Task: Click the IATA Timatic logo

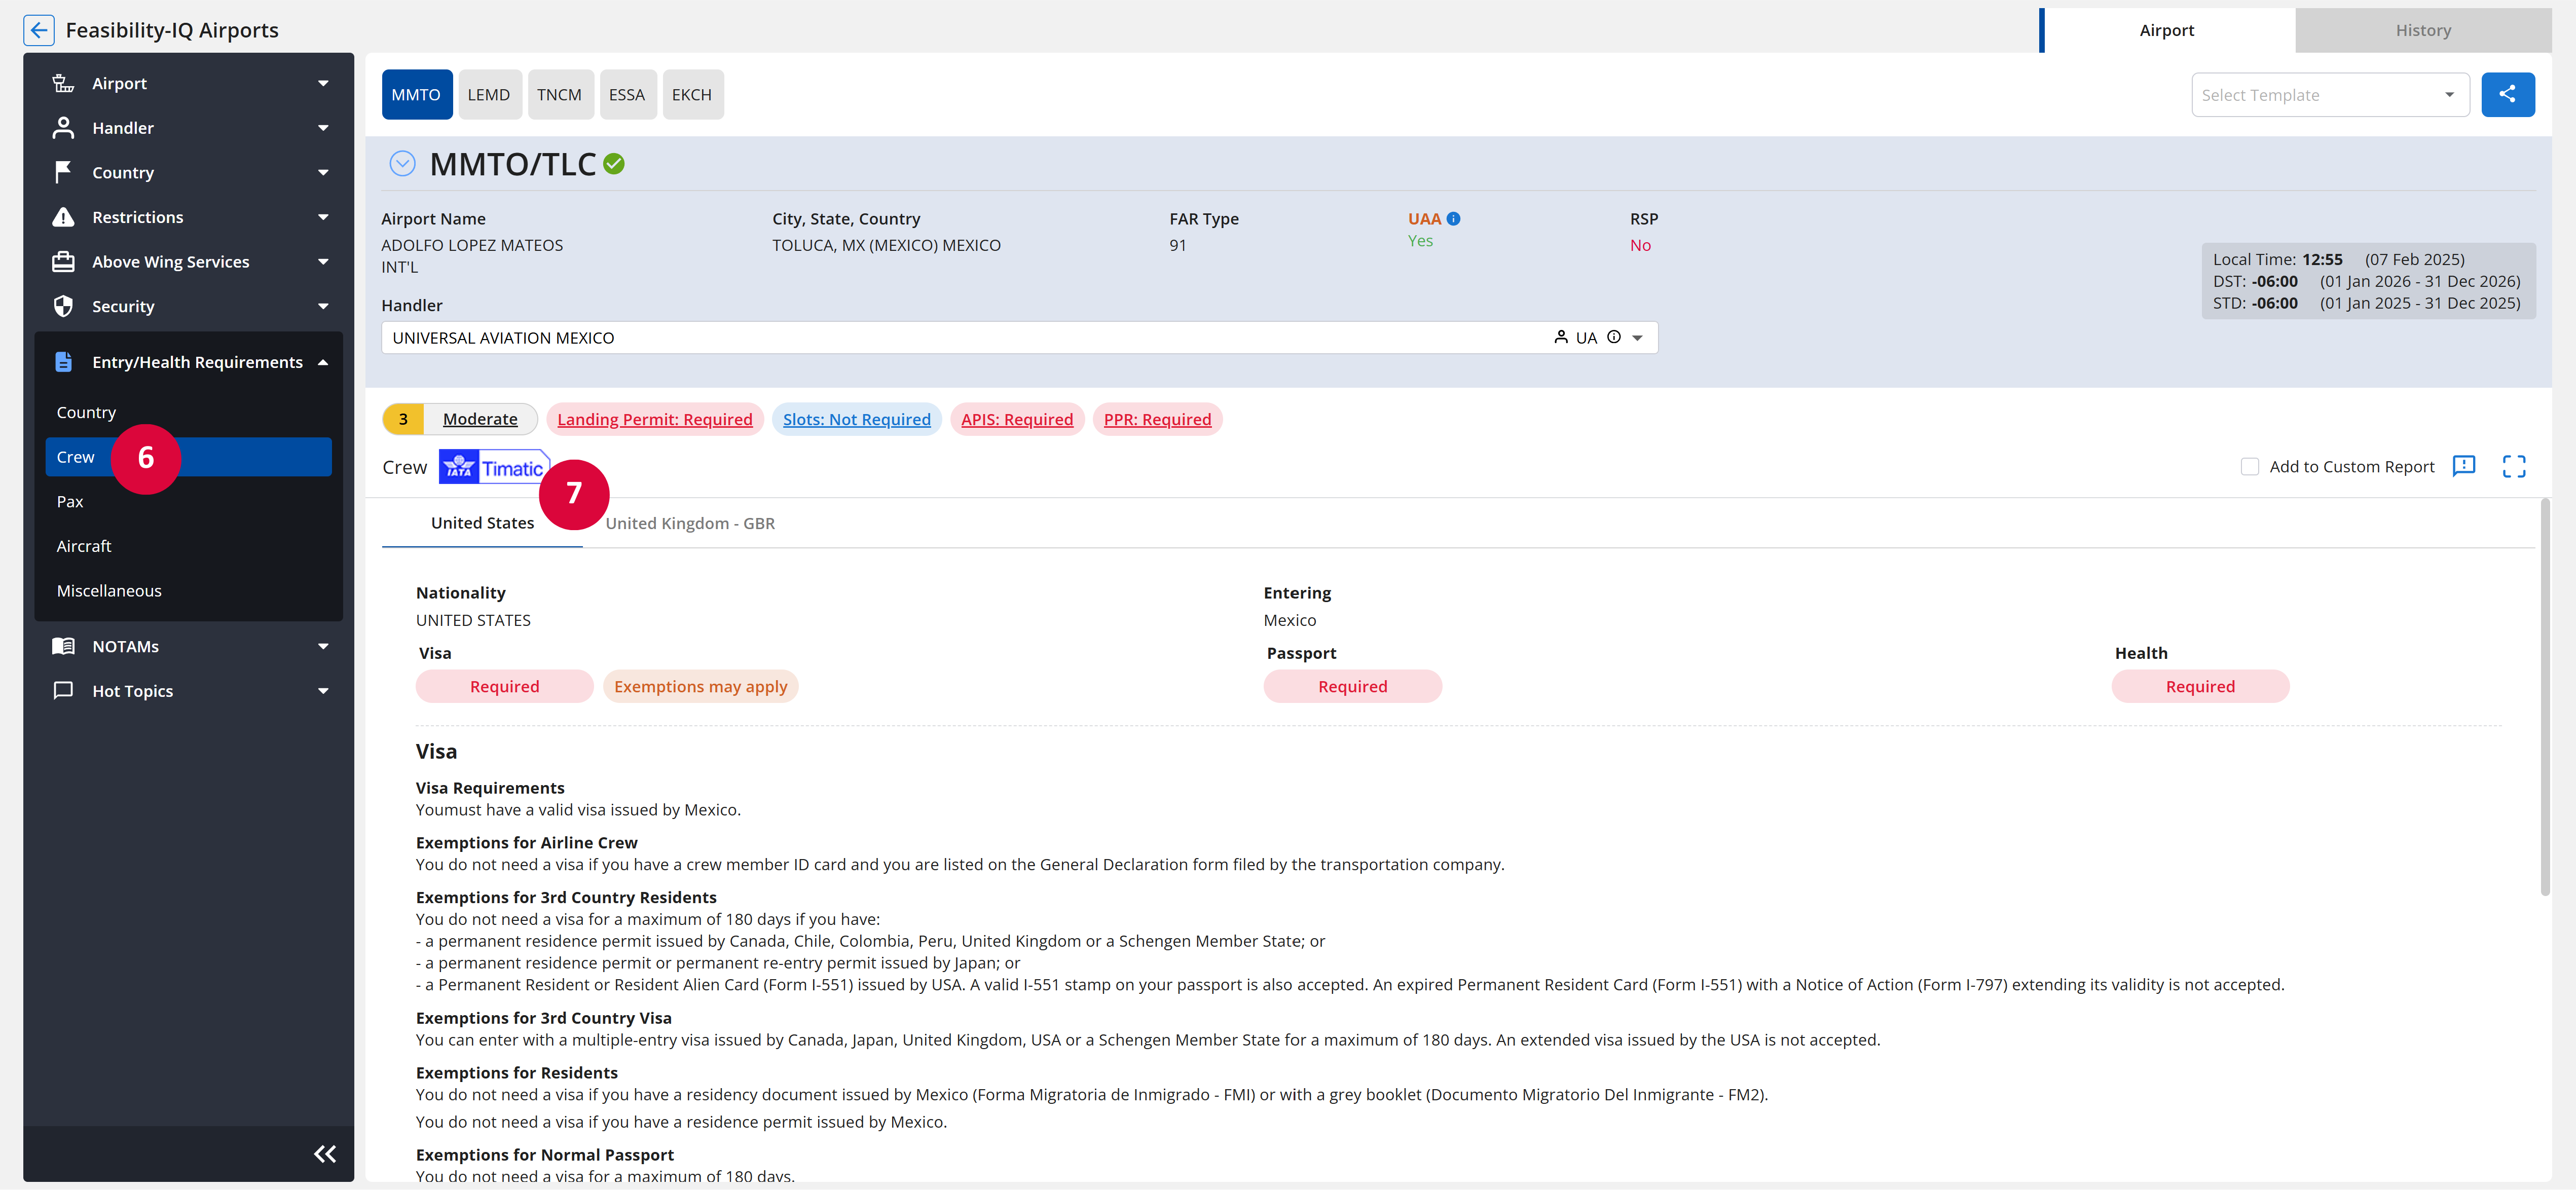Action: click(x=494, y=467)
